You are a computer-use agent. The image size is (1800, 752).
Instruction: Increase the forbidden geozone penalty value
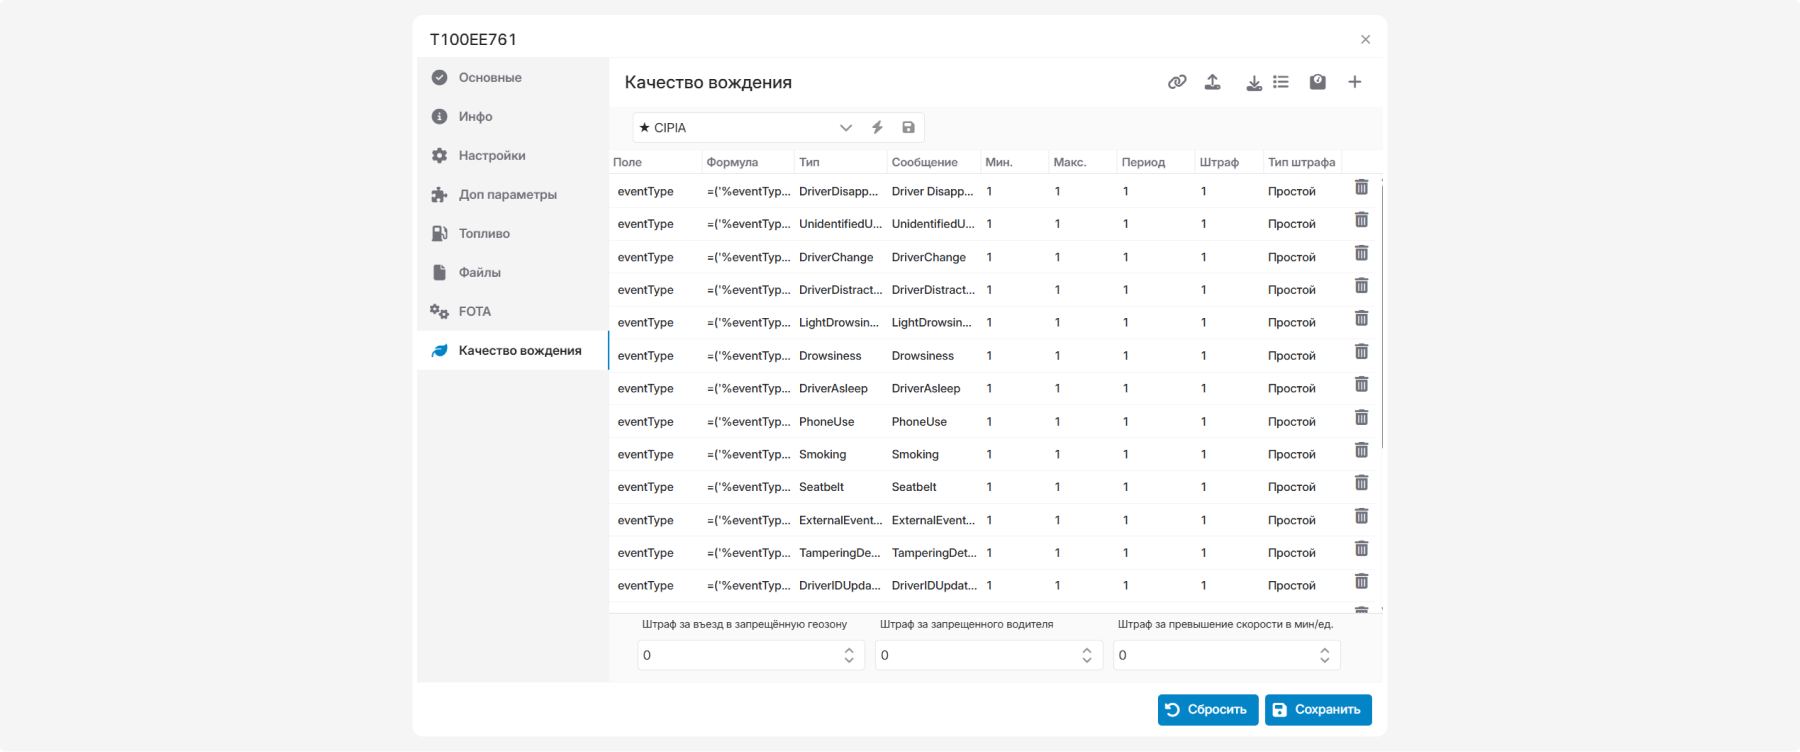[x=849, y=650]
